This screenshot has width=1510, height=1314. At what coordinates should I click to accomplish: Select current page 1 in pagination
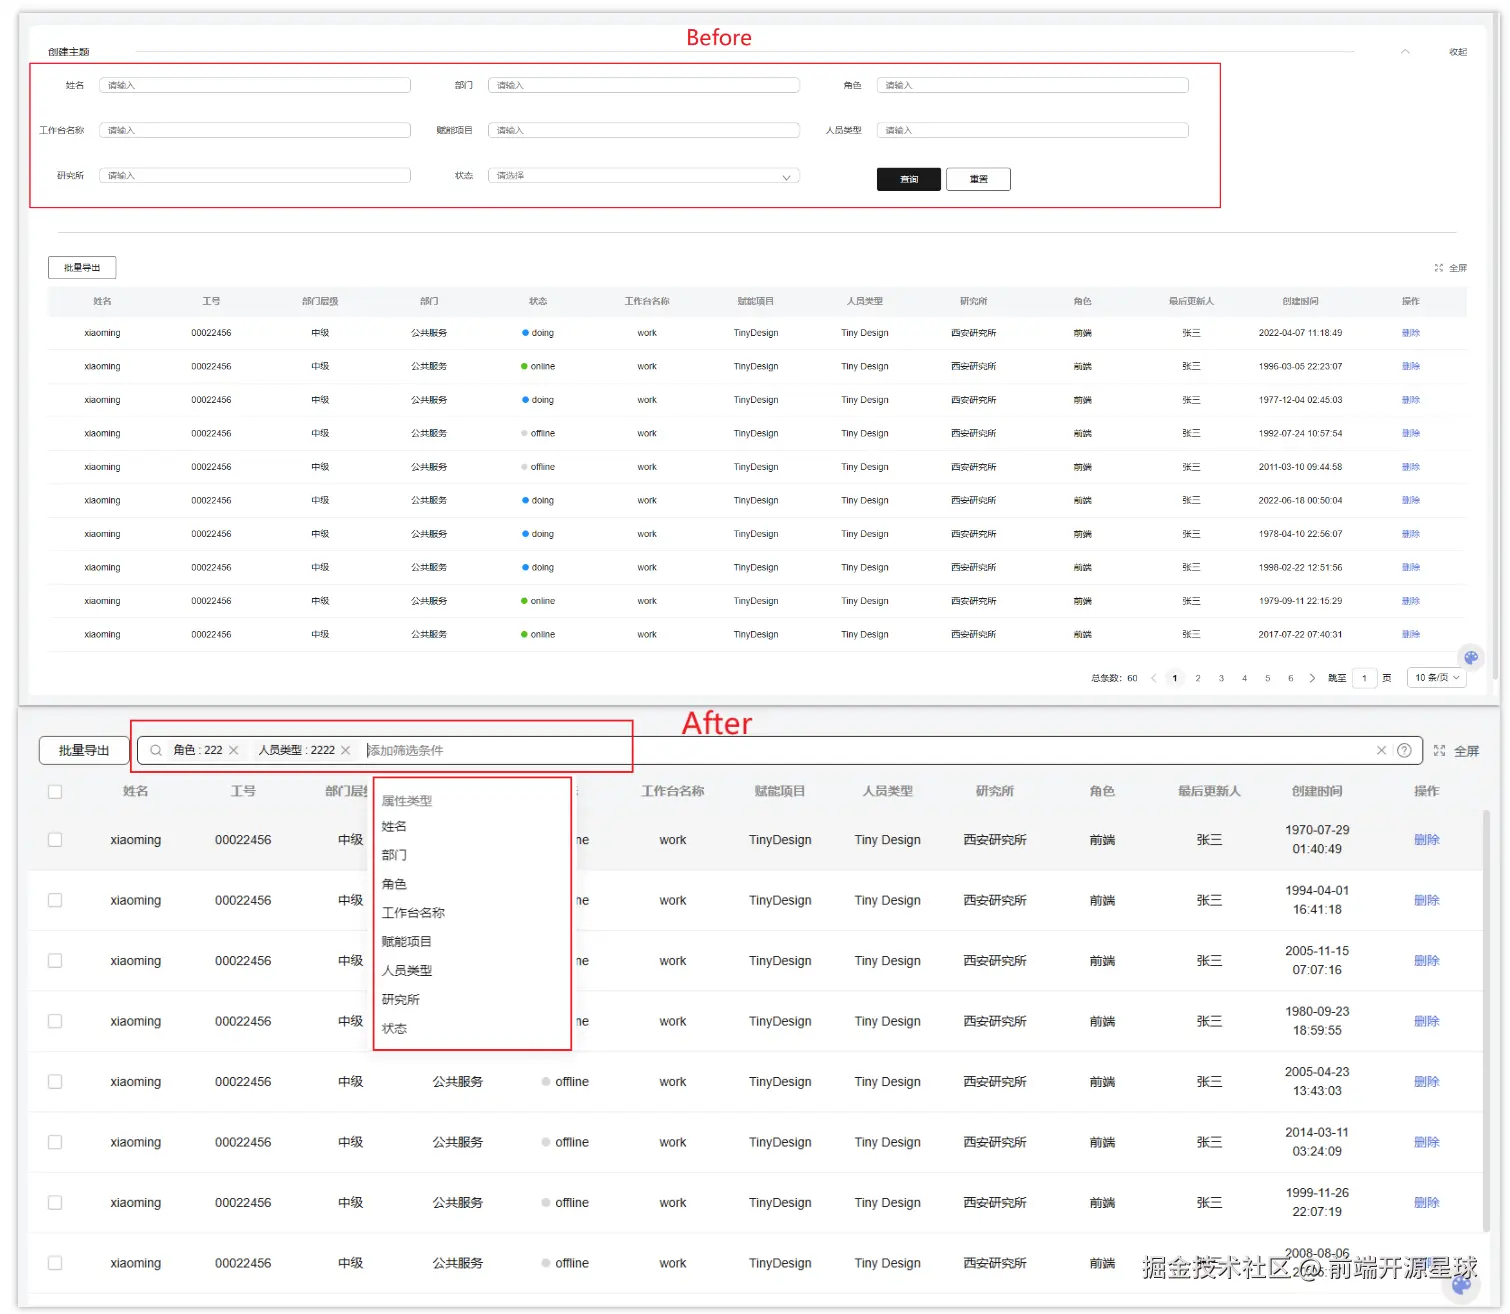click(1175, 678)
